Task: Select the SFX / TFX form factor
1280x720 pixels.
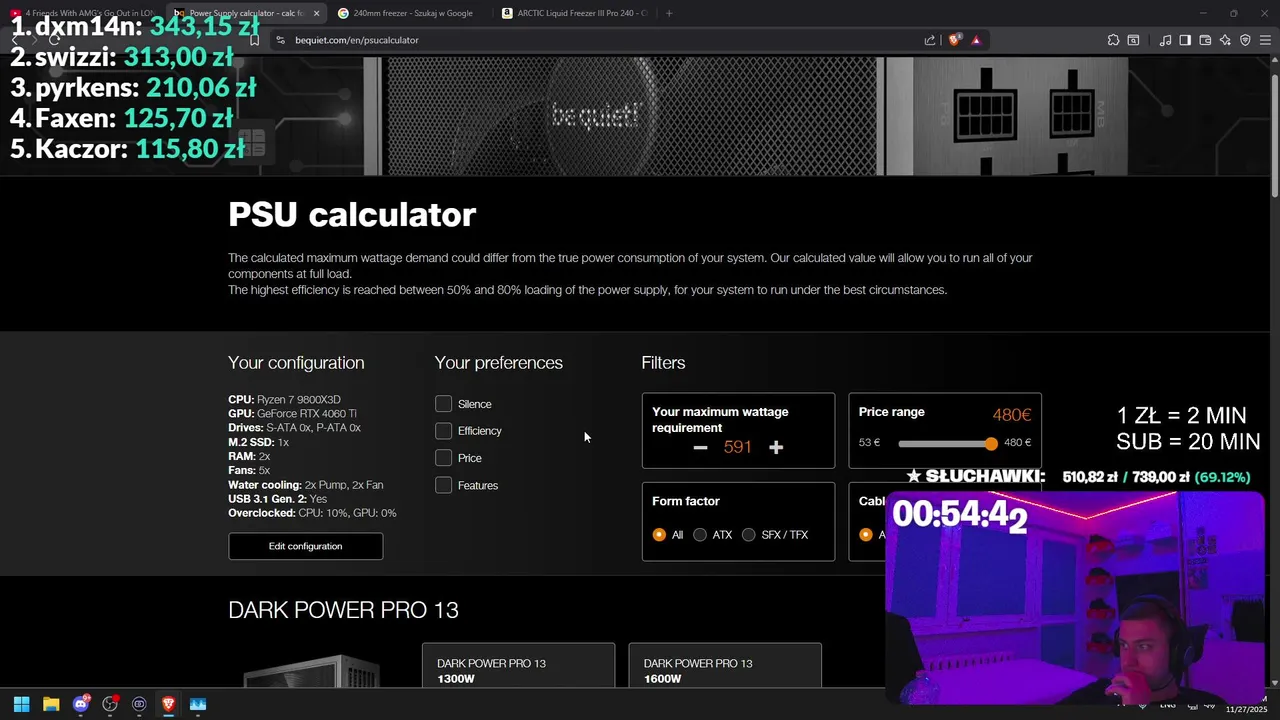Action: click(x=749, y=535)
